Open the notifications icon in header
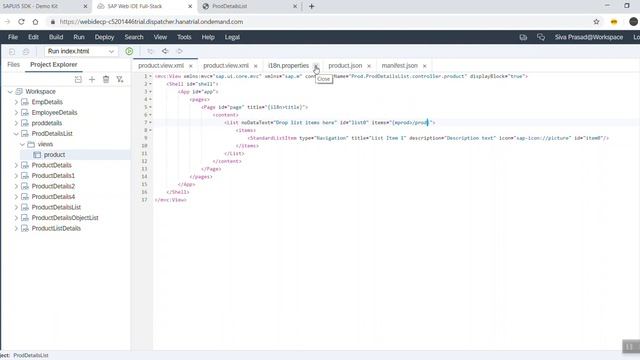This screenshot has width=640, height=360. [x=523, y=37]
